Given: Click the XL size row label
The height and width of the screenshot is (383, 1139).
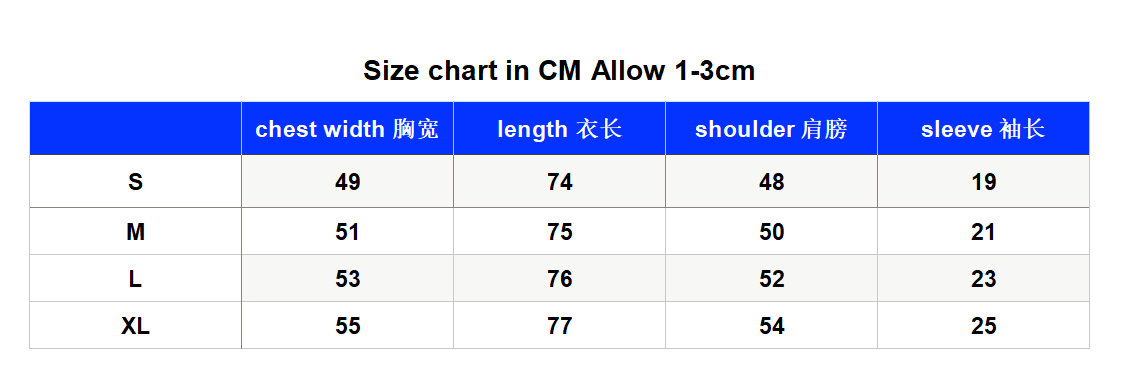Looking at the screenshot, I should [135, 326].
